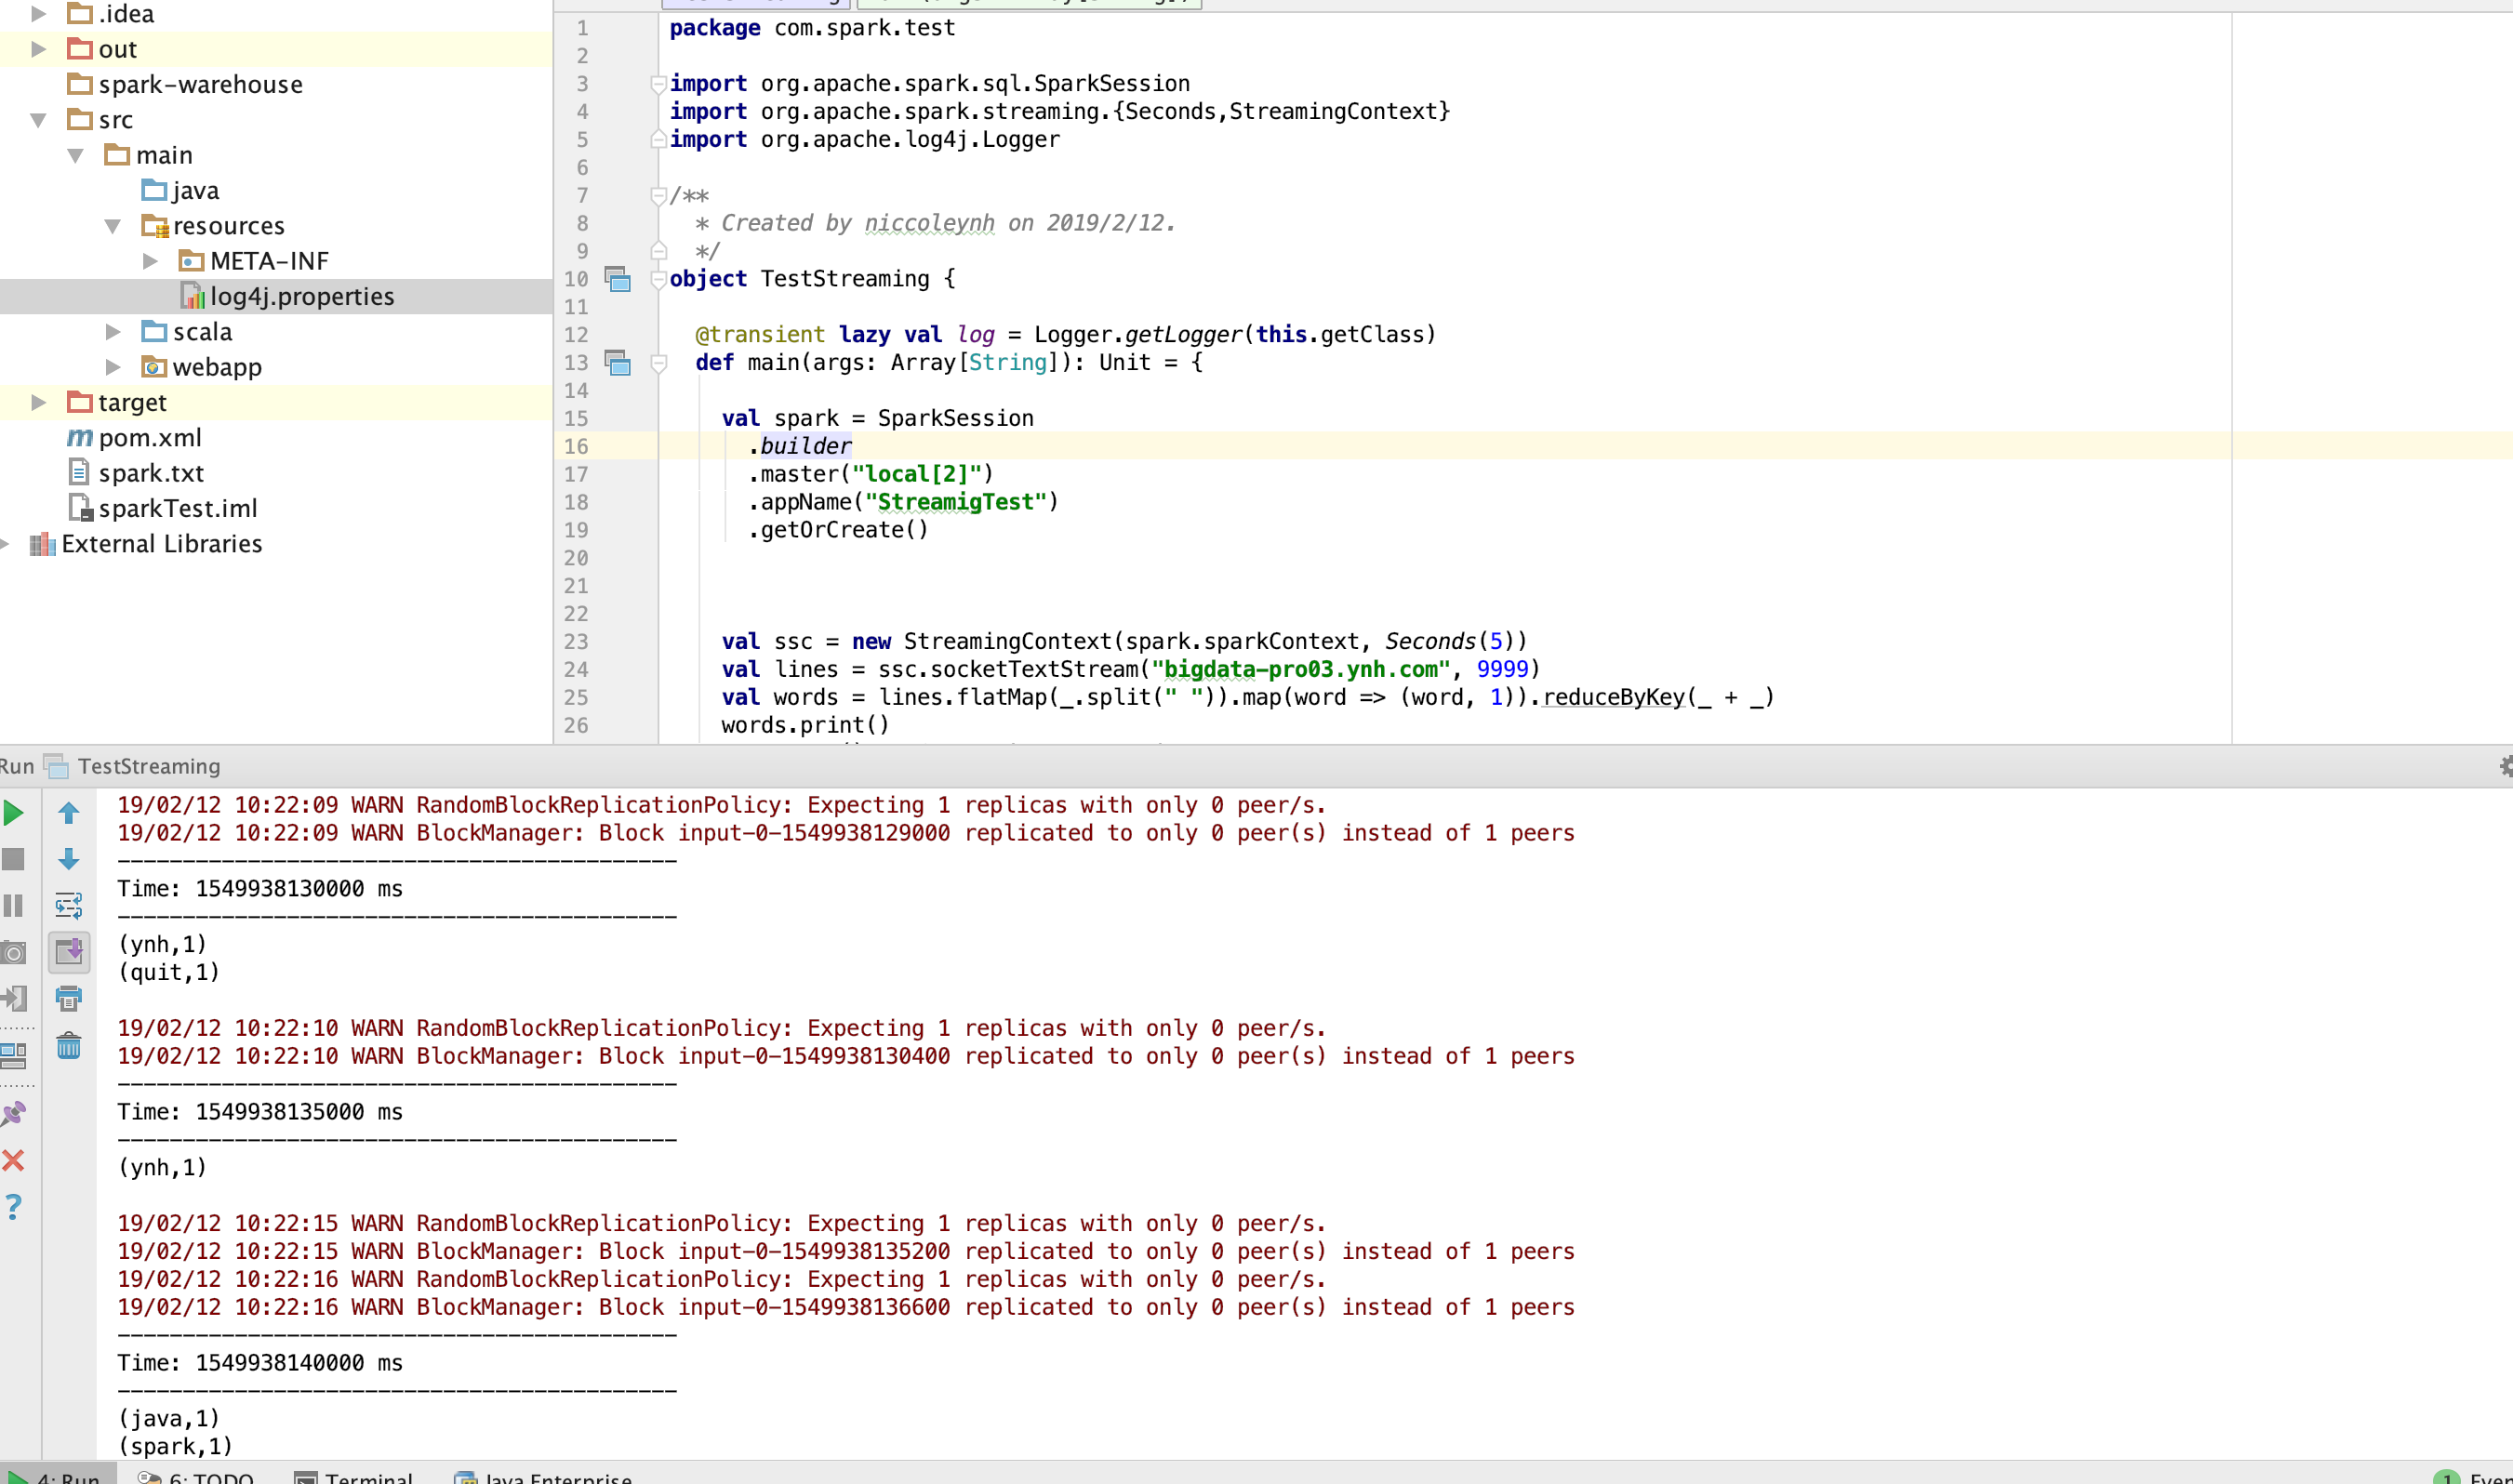Switch to the 4: Run tool window tab
2513x1484 pixels.
point(58,1476)
